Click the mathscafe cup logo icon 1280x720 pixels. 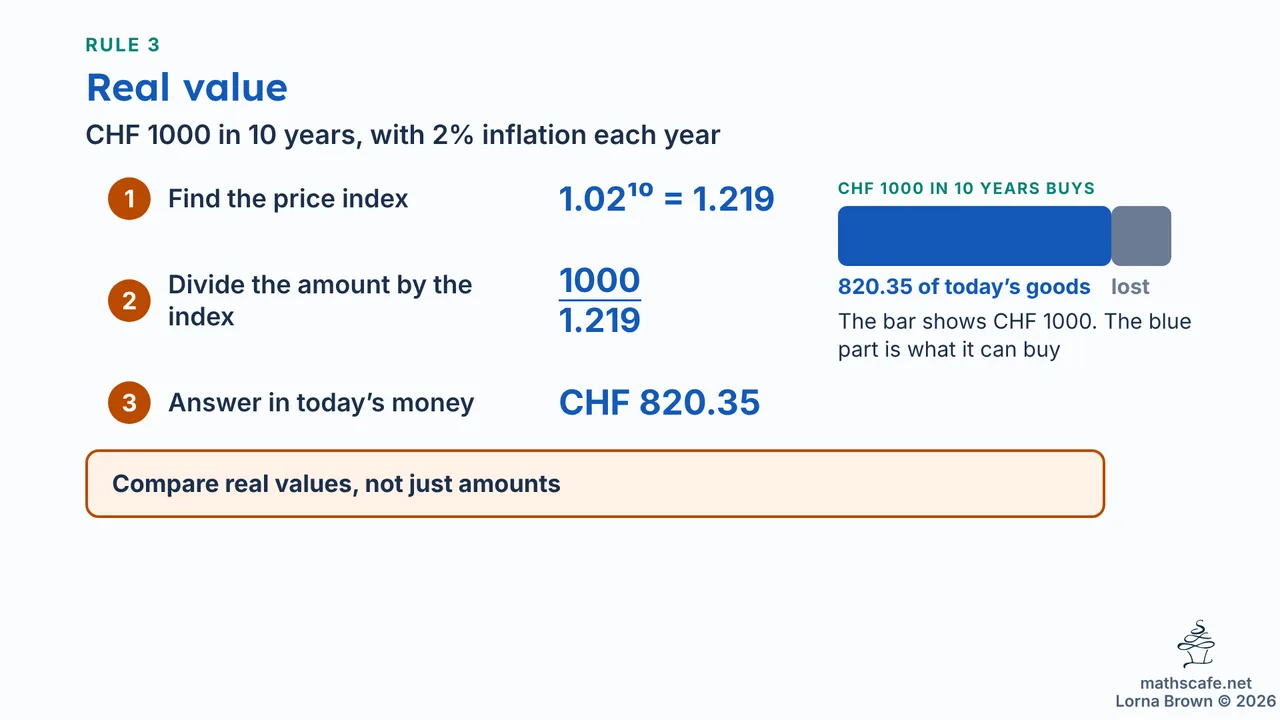(x=1196, y=644)
